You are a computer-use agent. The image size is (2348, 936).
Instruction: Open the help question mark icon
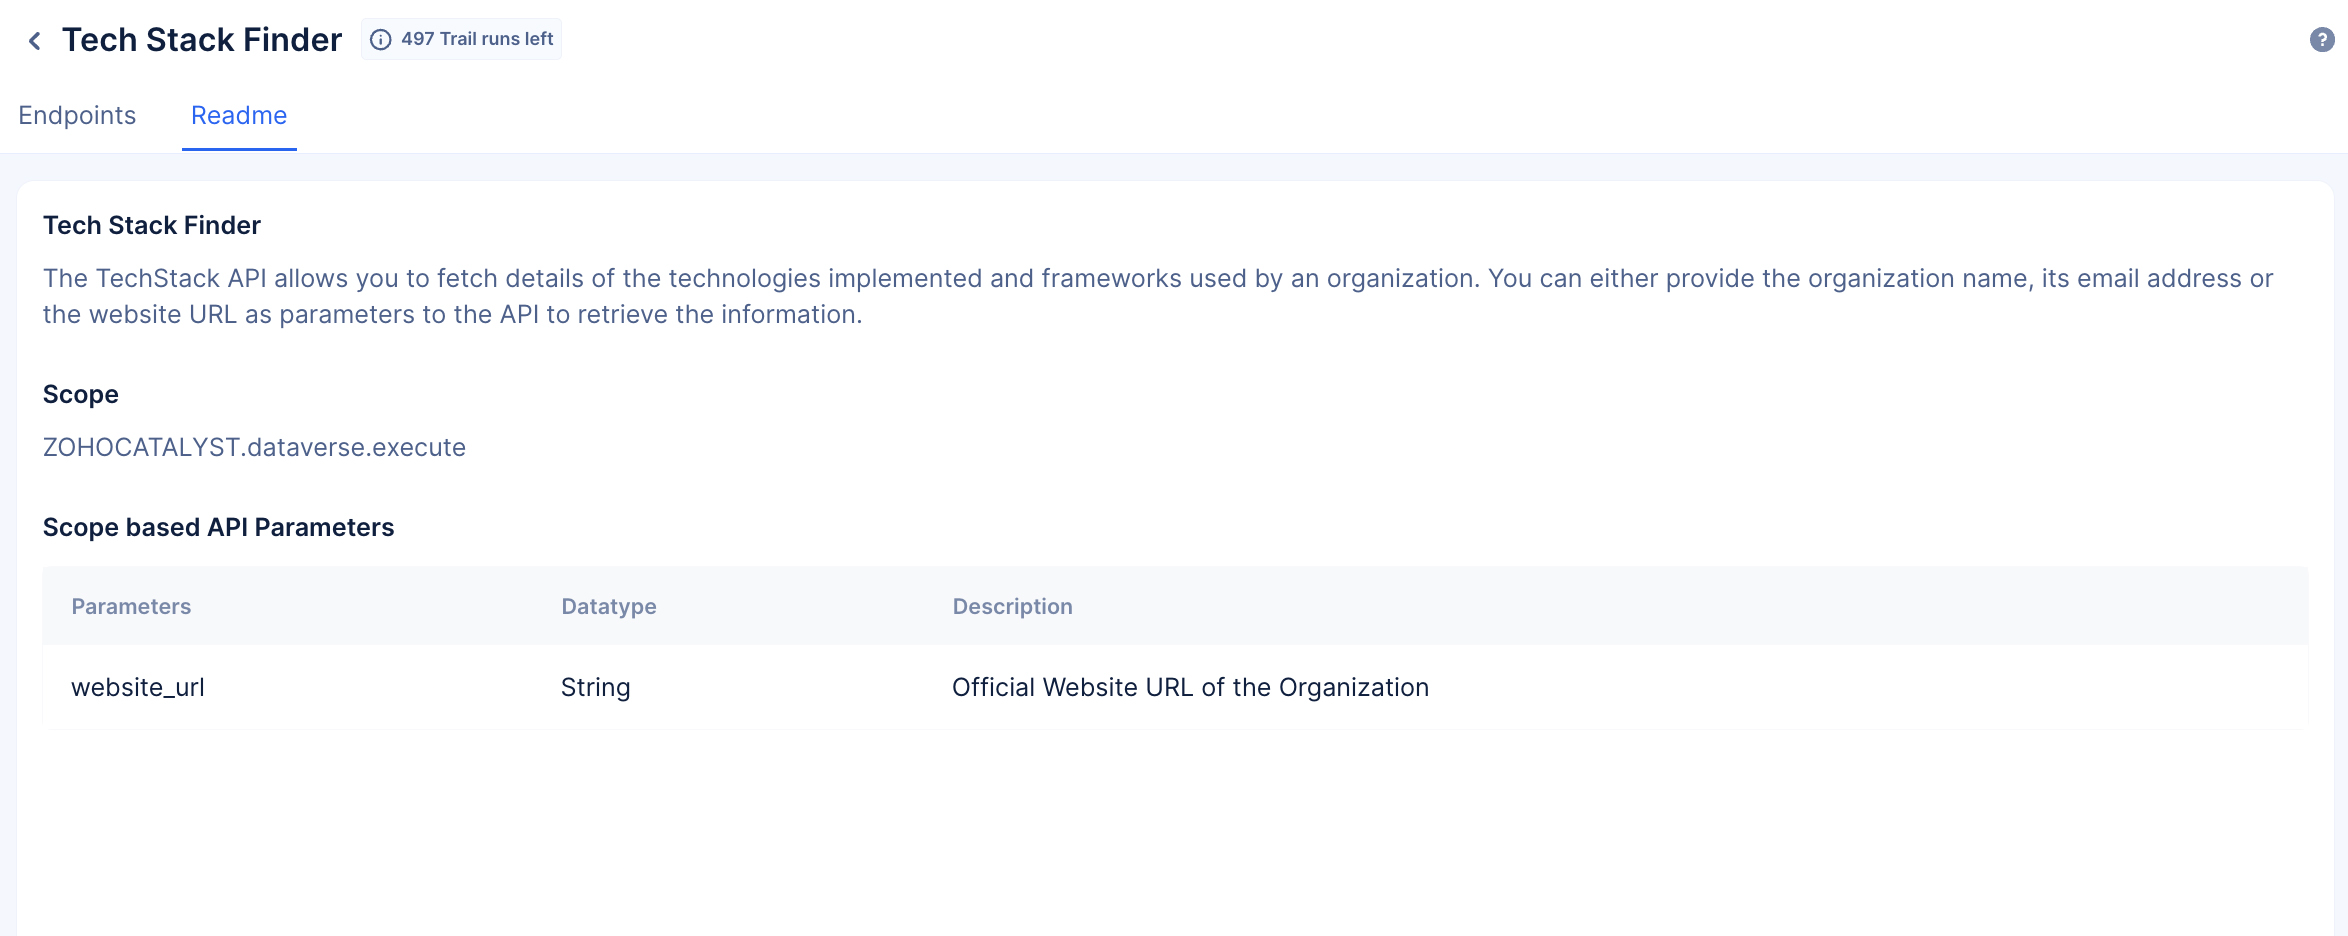(x=2322, y=40)
